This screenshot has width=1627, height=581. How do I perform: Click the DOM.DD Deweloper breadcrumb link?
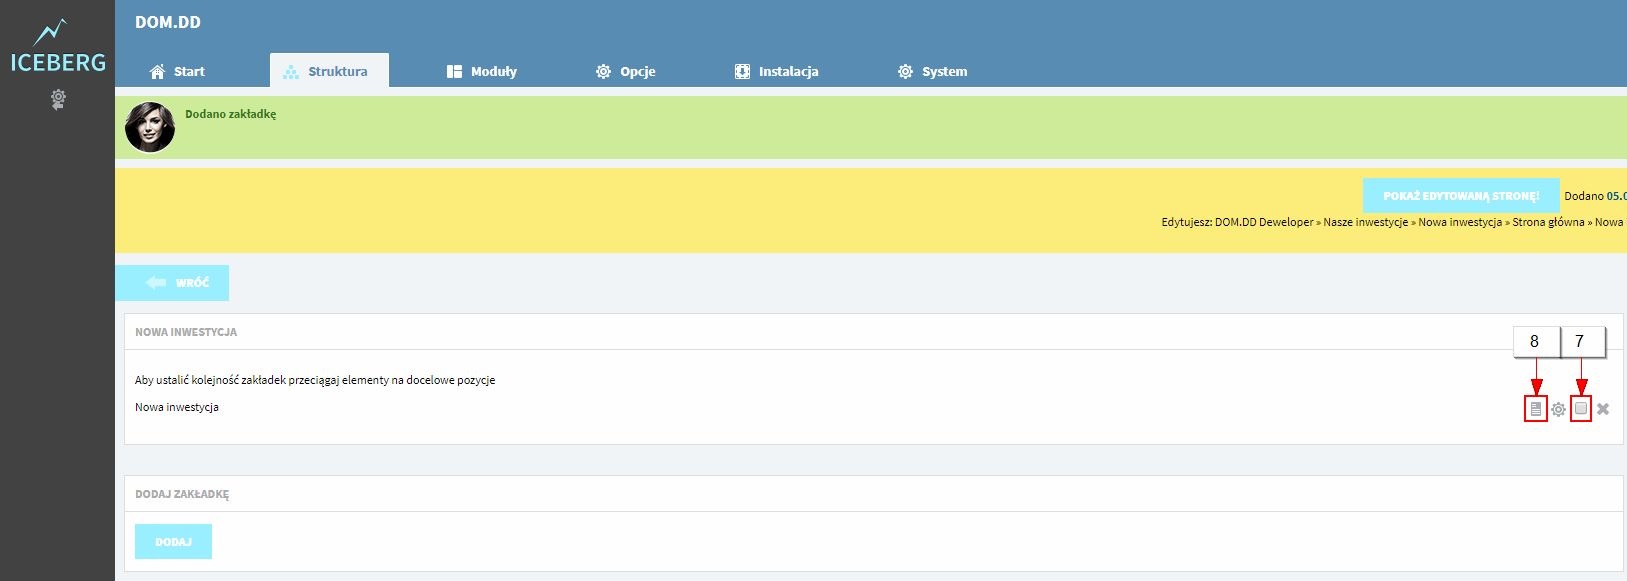pos(1264,222)
